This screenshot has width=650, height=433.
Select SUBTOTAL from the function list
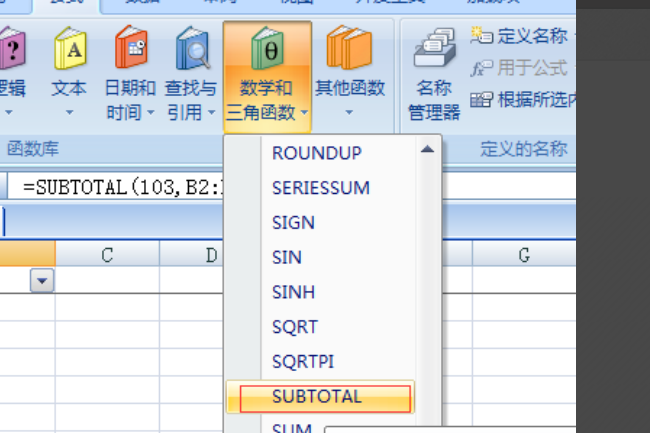pyautogui.click(x=317, y=397)
